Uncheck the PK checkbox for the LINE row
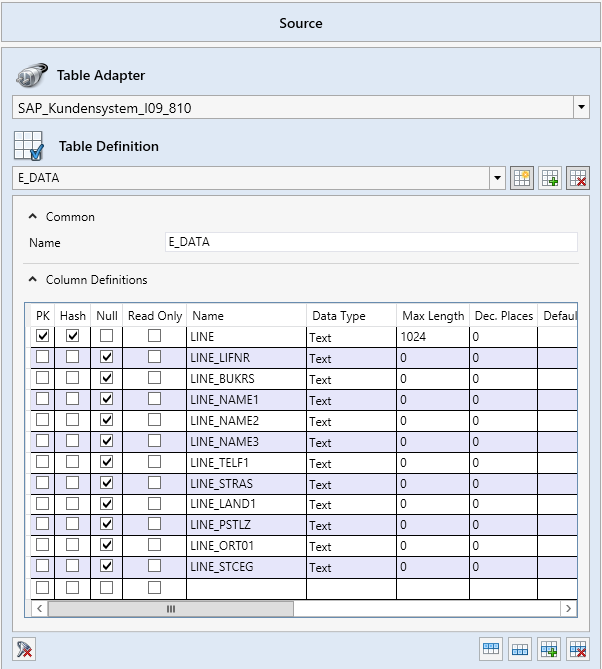The height and width of the screenshot is (669, 602). (42, 337)
